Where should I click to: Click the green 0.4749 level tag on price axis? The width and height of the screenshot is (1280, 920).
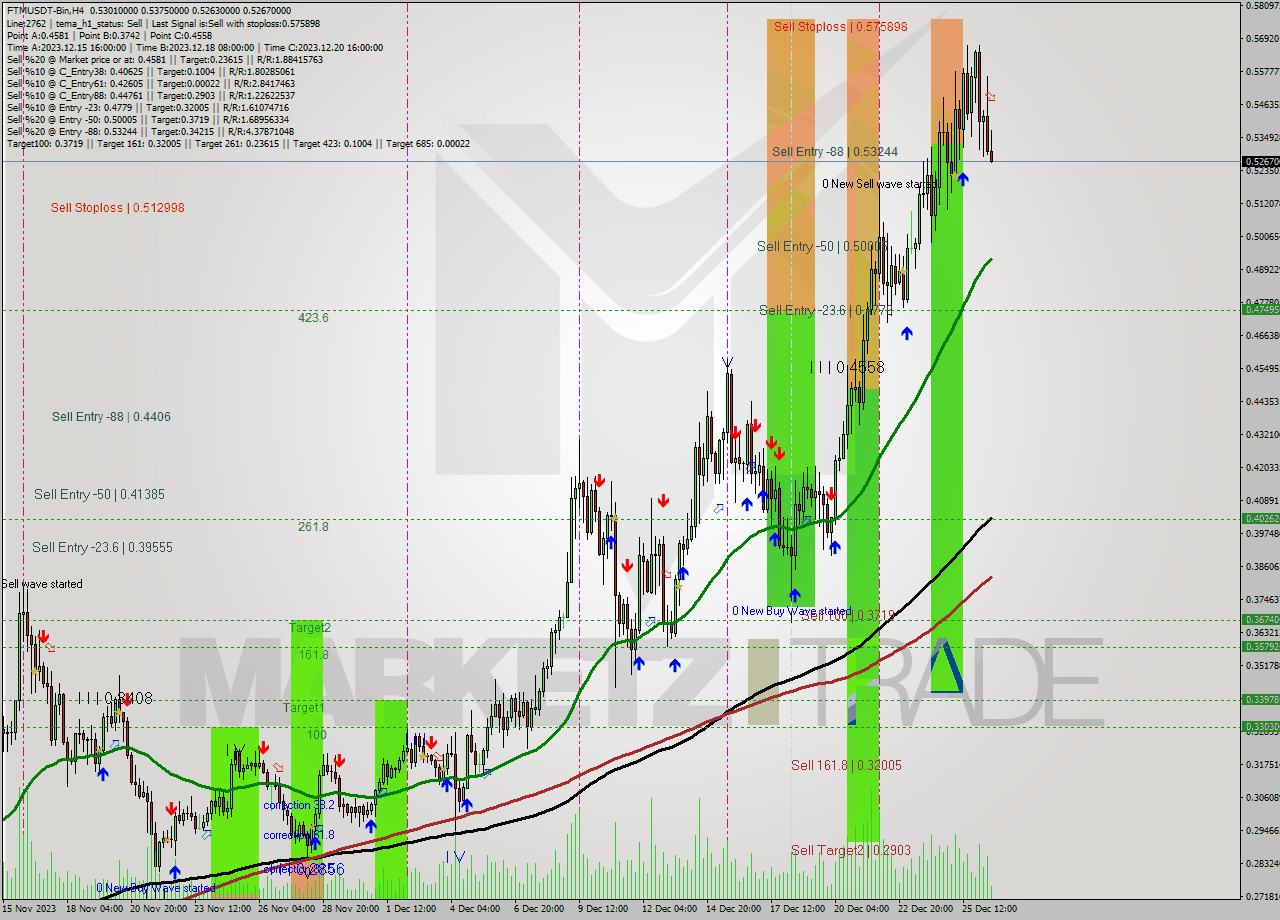coord(1261,309)
